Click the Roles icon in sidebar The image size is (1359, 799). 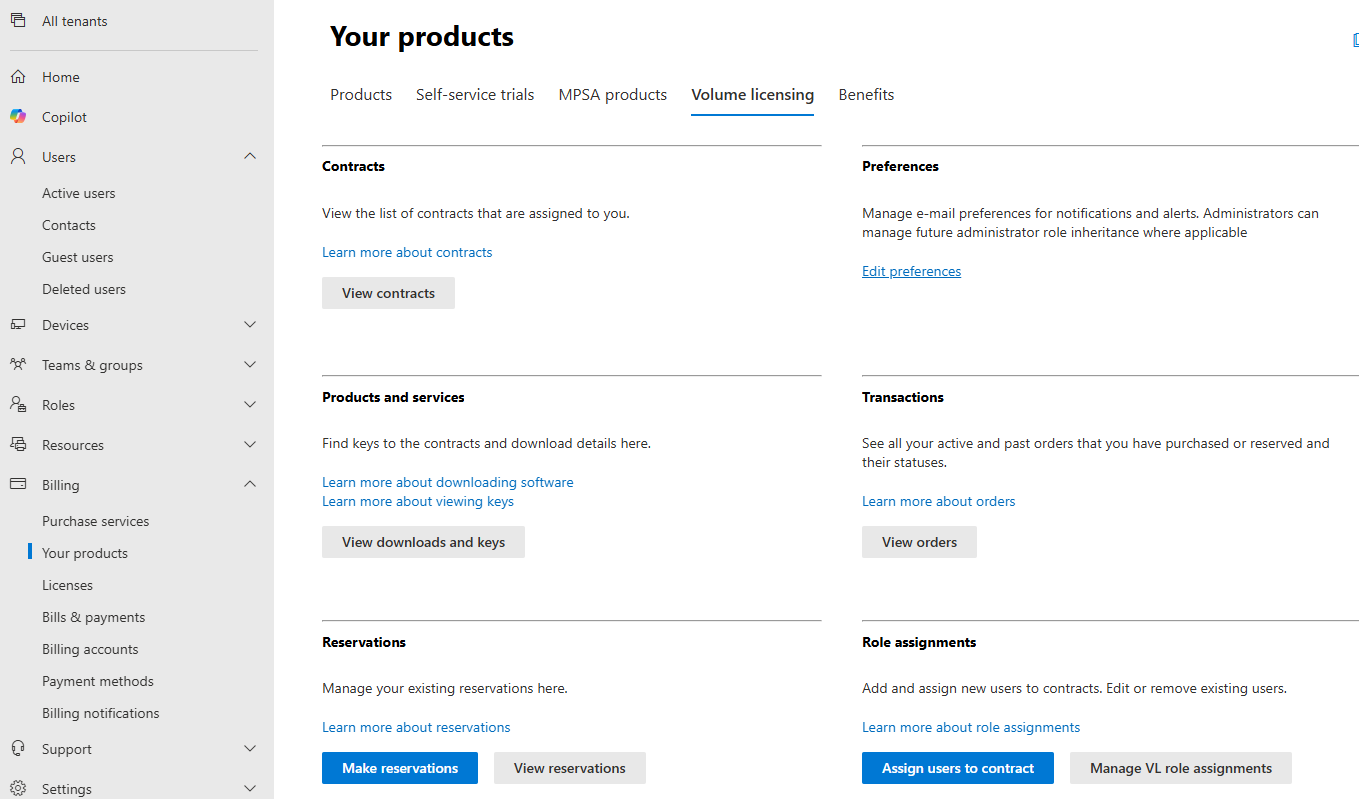[18, 405]
